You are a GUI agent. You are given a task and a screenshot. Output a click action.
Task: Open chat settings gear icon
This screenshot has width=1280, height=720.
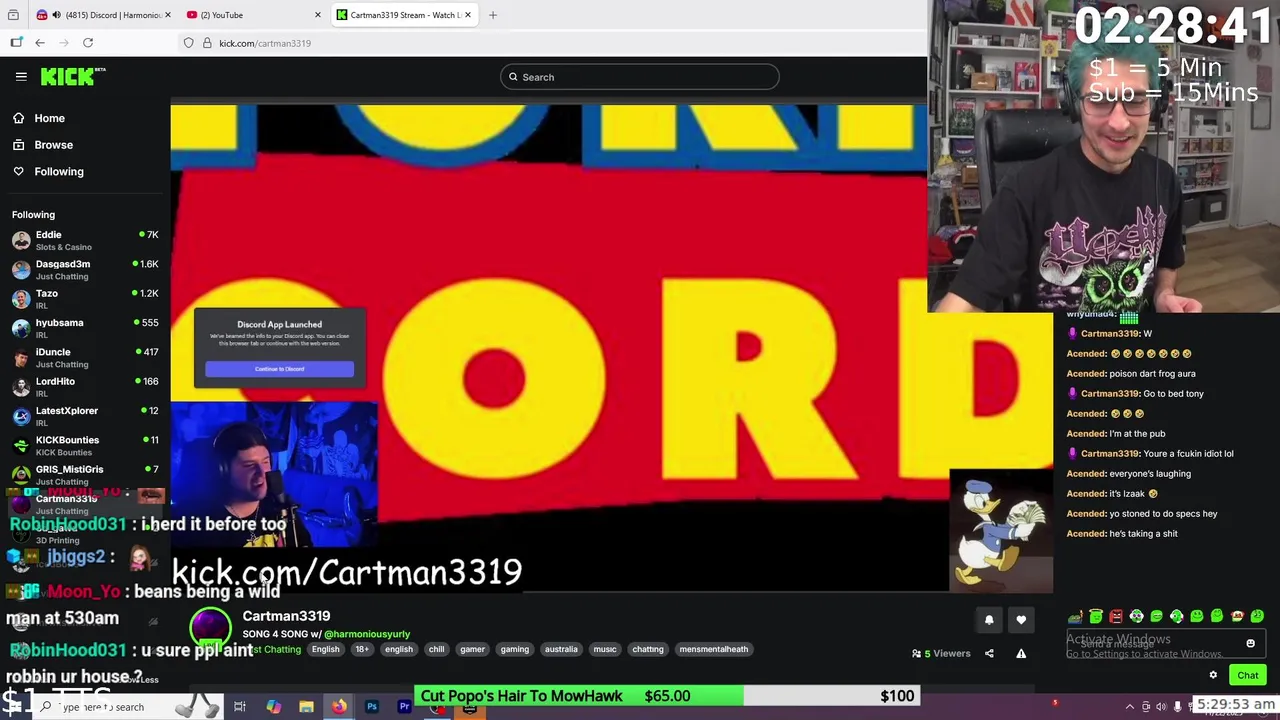(1213, 675)
